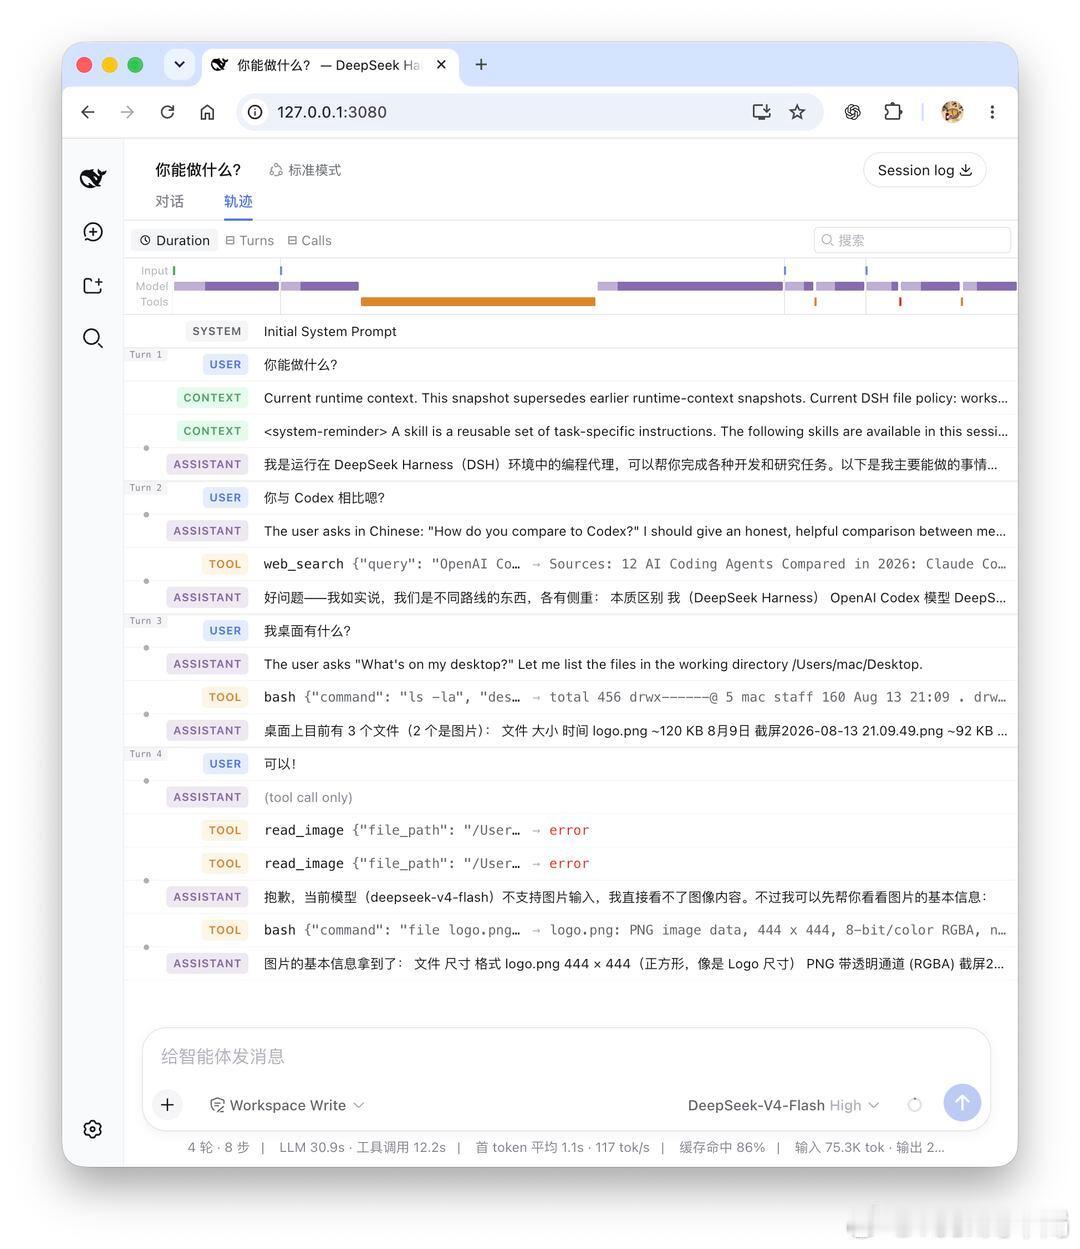This screenshot has height=1249, width=1080.
Task: Click the message input 给智能体发消息
Action: pyautogui.click(x=566, y=1056)
